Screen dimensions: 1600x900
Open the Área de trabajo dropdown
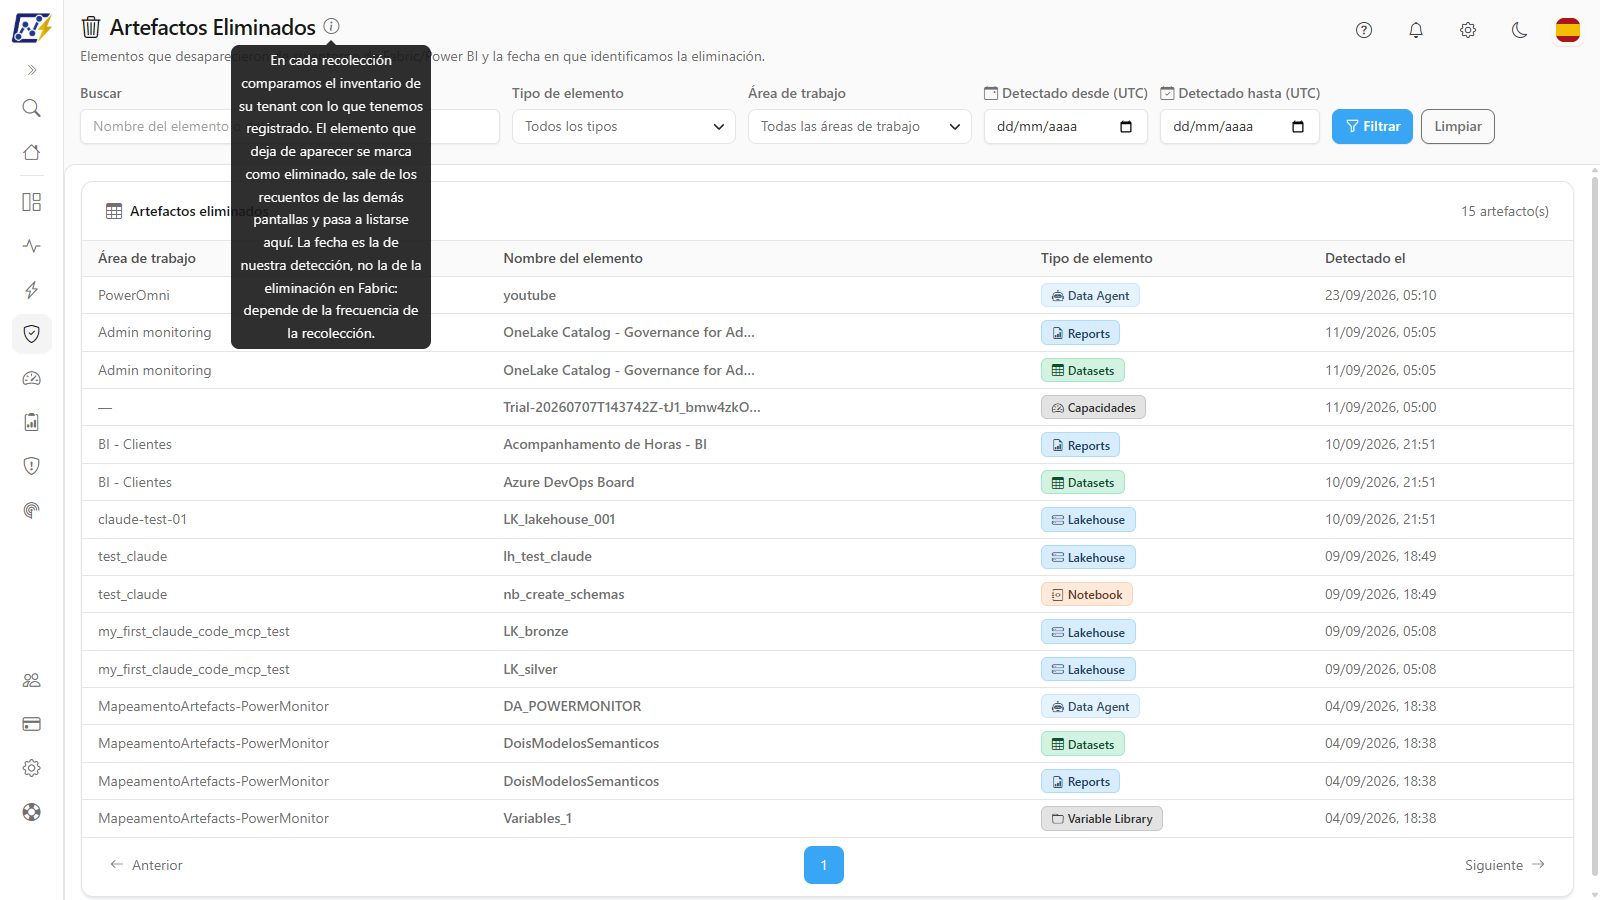[860, 127]
